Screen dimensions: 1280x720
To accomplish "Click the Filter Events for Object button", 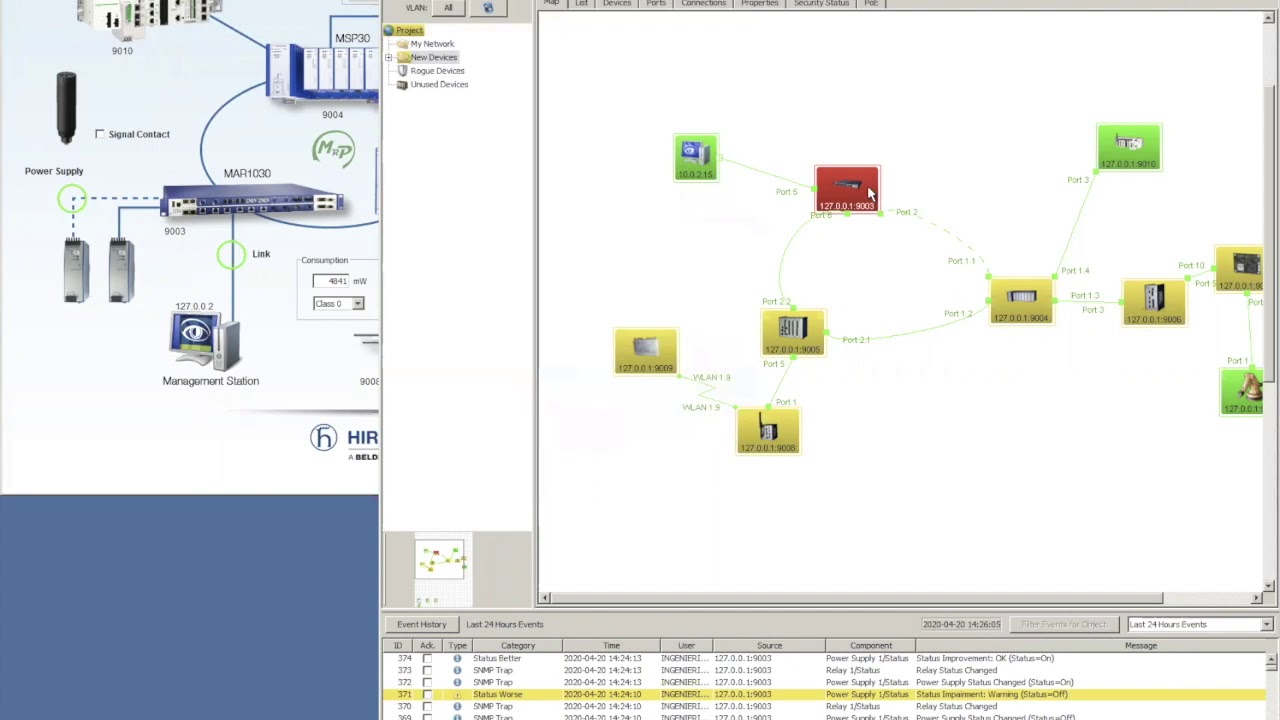I will point(1063,624).
